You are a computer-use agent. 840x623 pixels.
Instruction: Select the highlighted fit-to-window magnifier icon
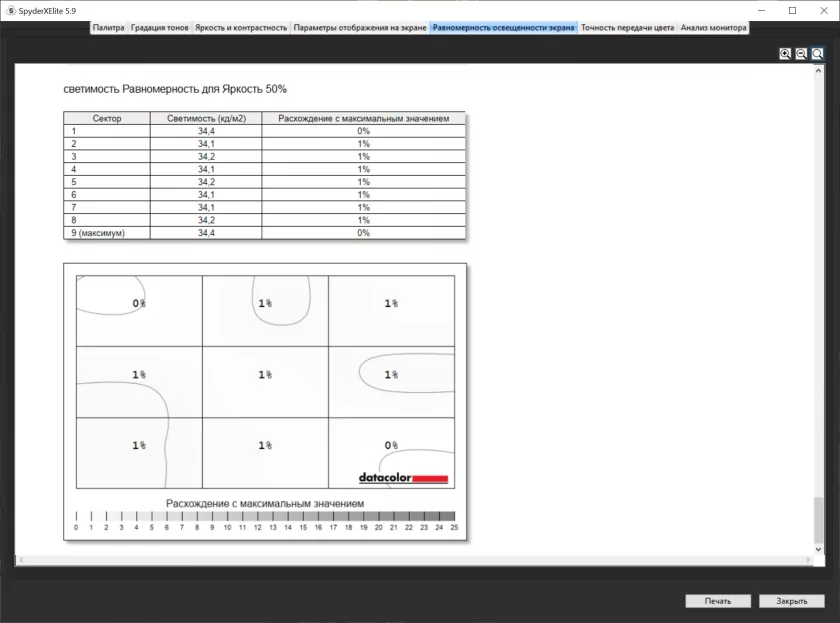(x=817, y=54)
